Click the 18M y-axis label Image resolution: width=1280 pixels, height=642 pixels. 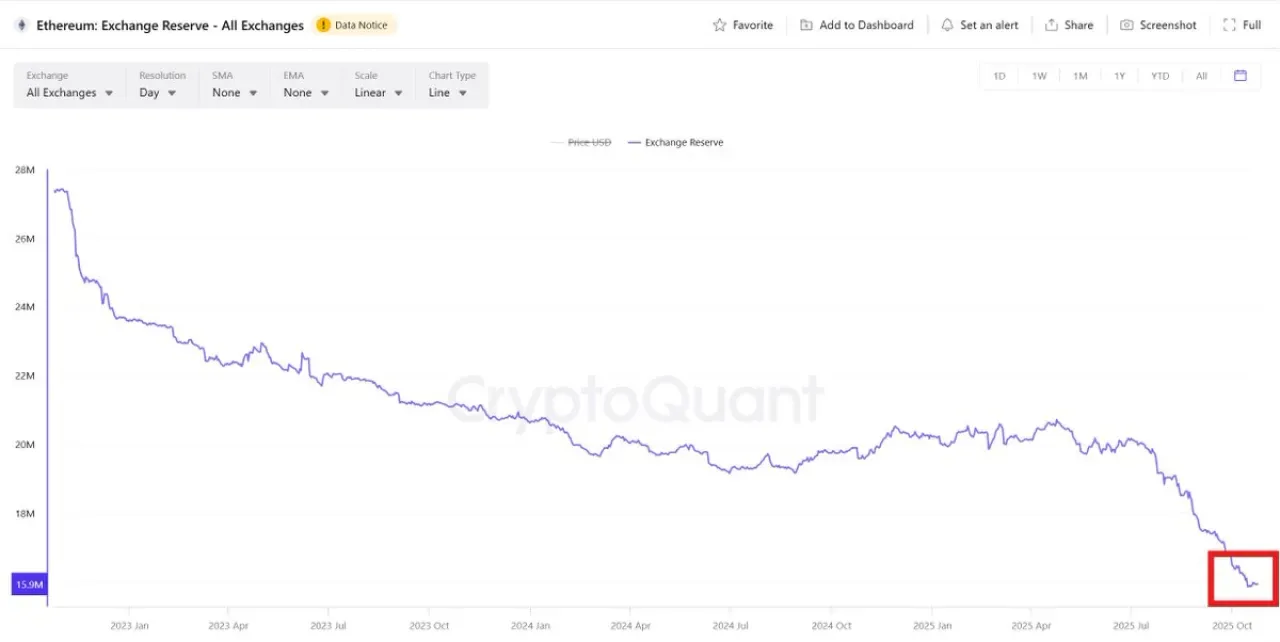click(x=24, y=514)
